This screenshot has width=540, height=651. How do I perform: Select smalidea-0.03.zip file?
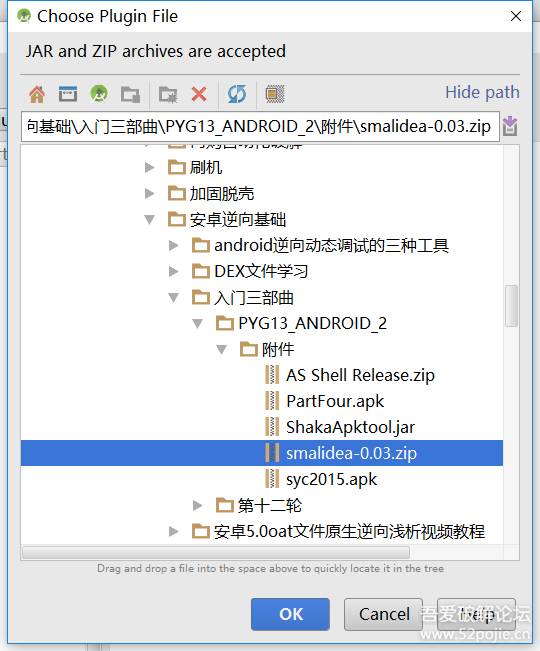(x=262, y=453)
